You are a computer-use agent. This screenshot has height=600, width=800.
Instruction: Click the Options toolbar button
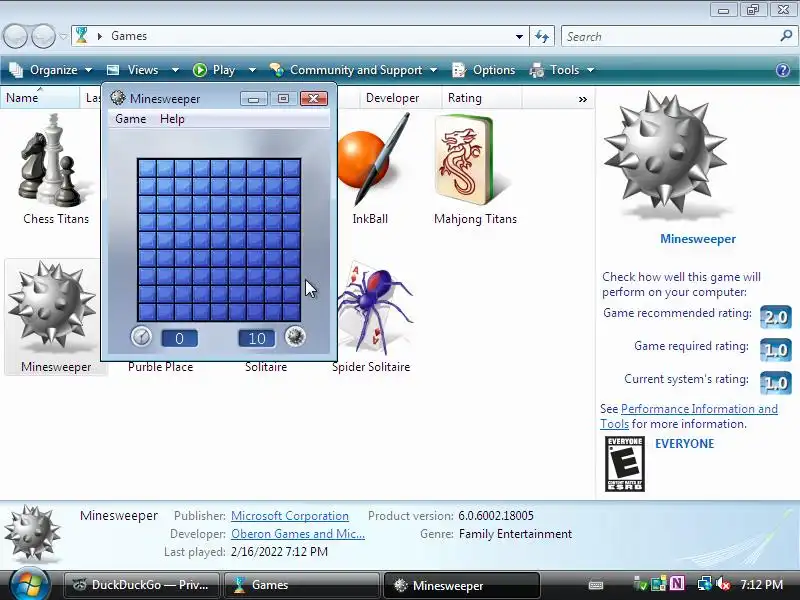coord(484,70)
